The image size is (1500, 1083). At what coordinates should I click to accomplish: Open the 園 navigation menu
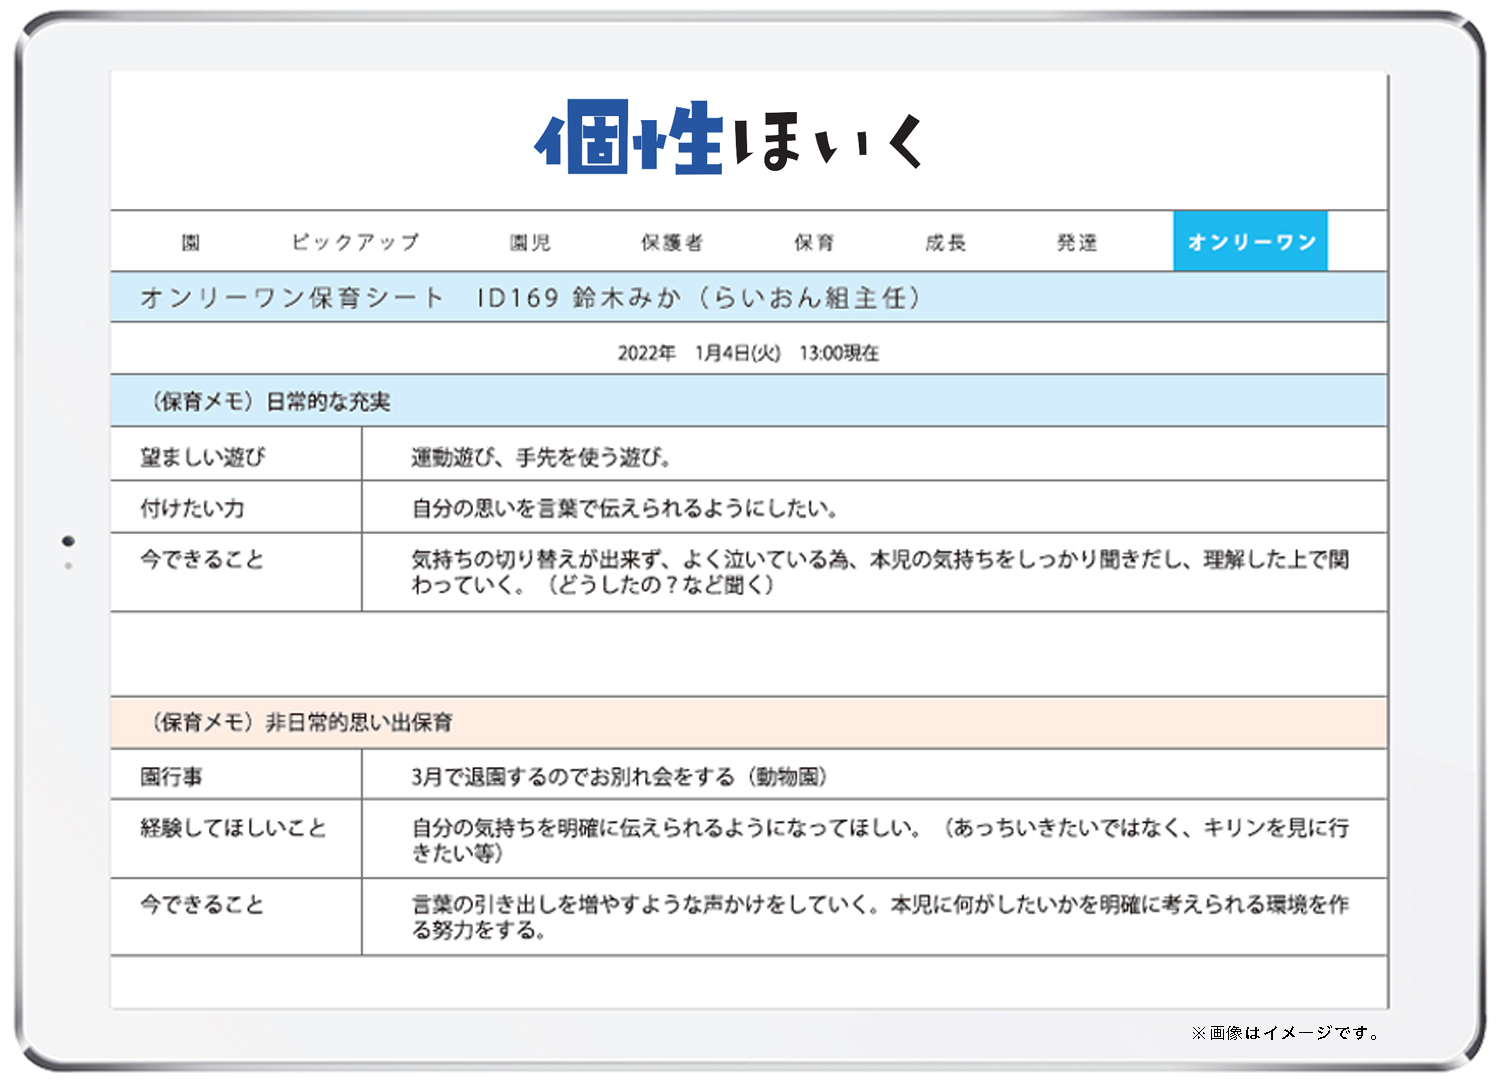click(190, 241)
